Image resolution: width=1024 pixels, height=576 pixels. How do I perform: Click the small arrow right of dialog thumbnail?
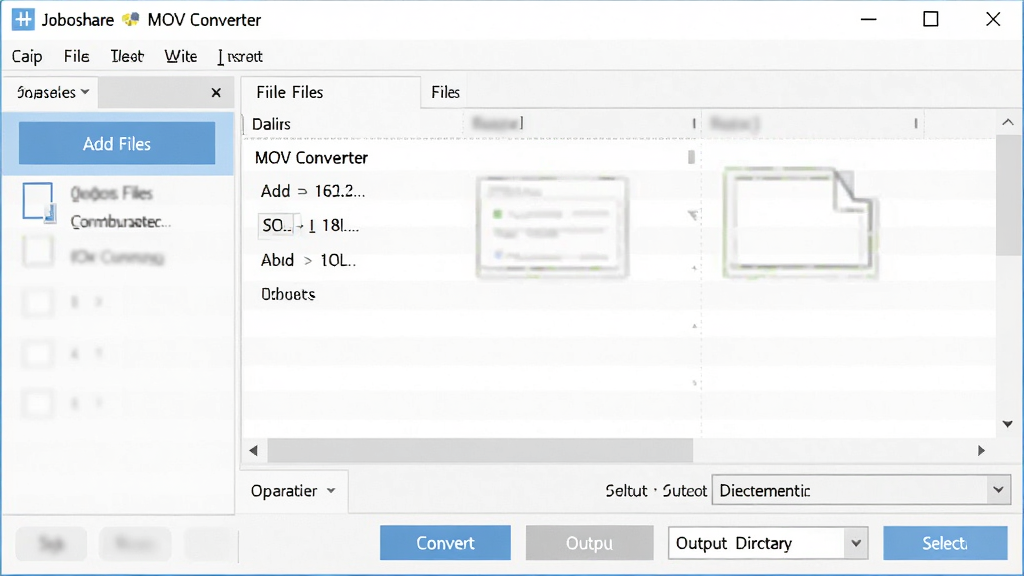693,215
